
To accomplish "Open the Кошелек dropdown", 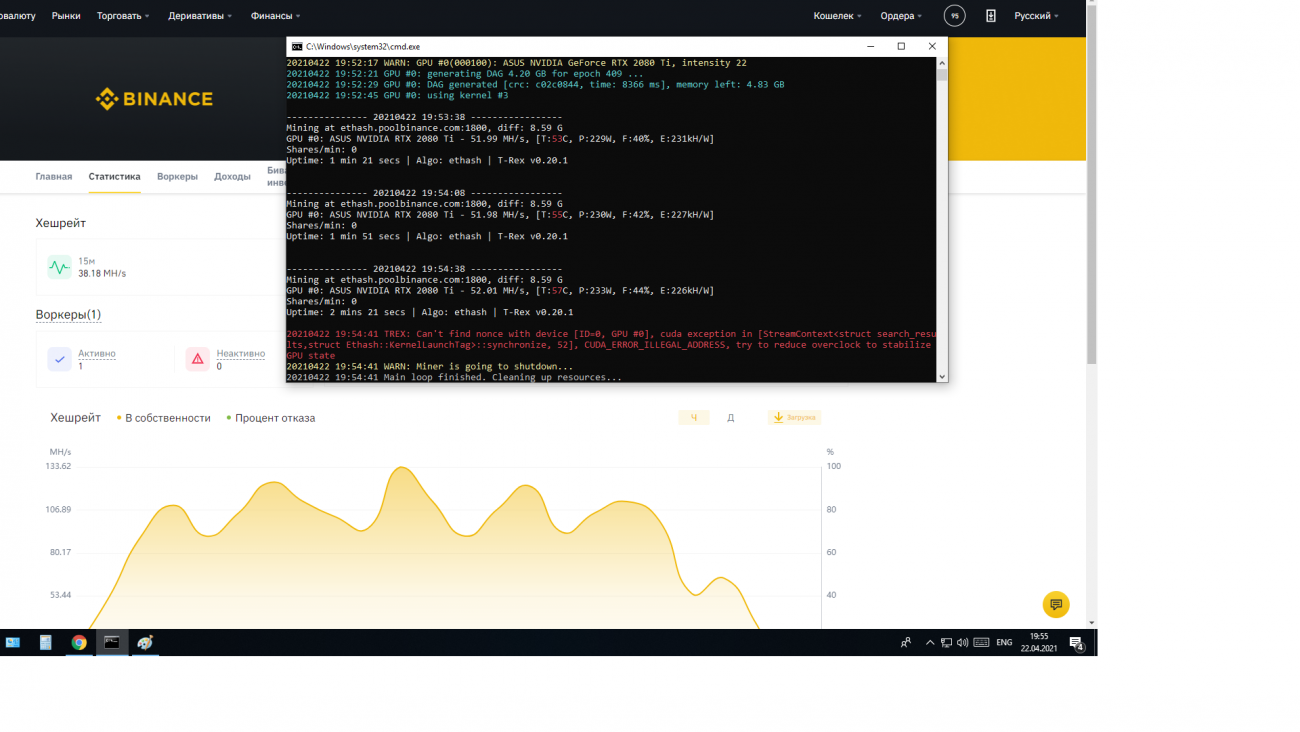I will 837,16.
